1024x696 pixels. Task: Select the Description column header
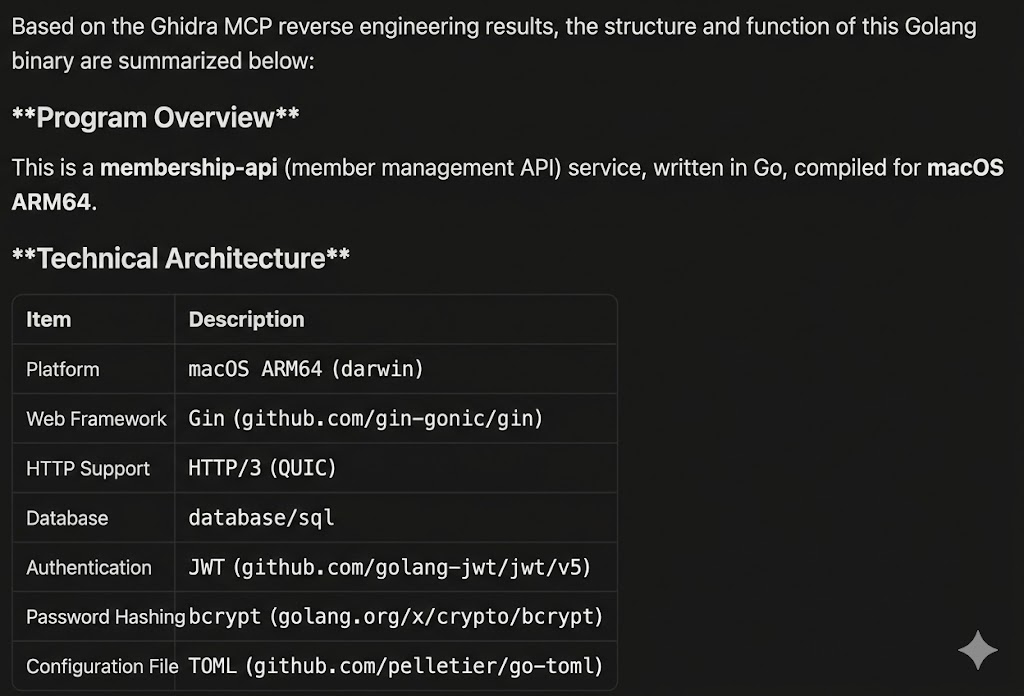[x=246, y=320]
